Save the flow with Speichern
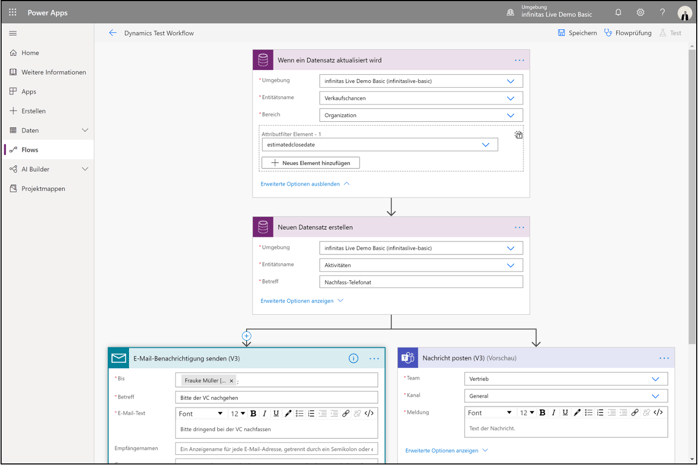Screen dimensions: 700x471 point(577,33)
